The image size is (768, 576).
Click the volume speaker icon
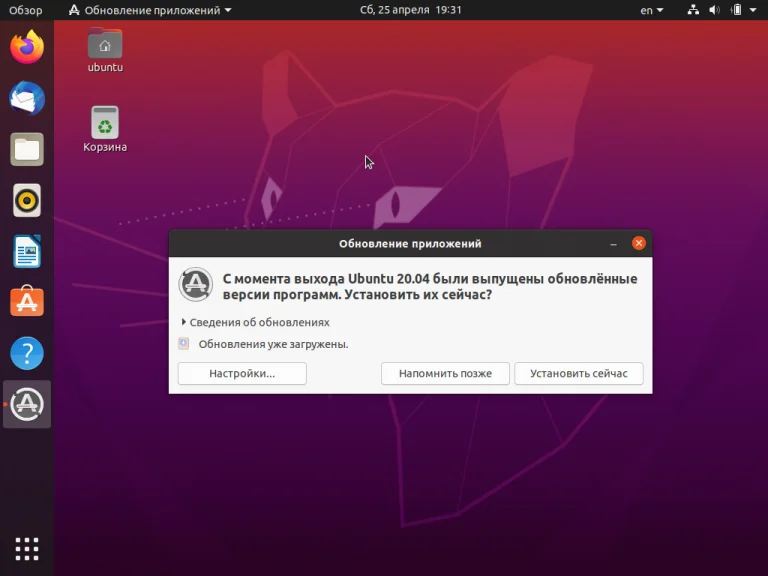[715, 10]
